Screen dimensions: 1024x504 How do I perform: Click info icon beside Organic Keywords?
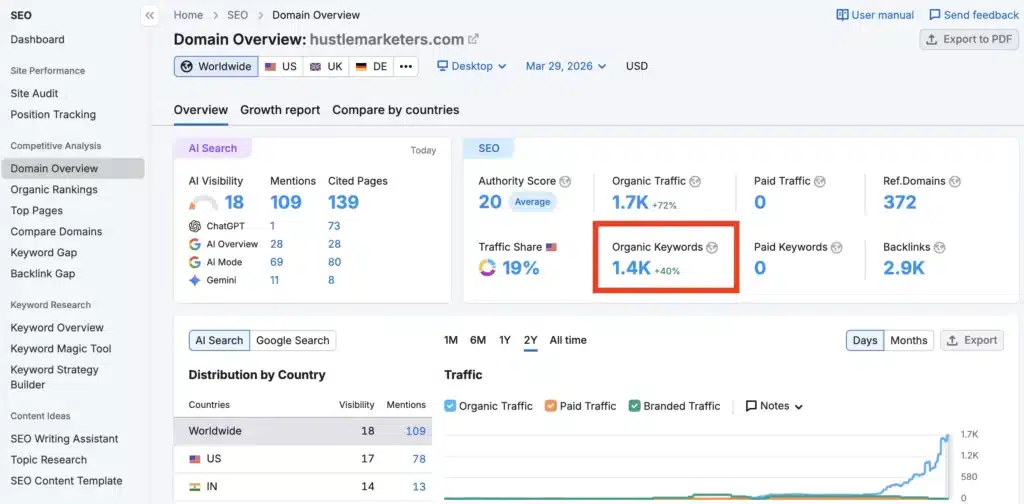pyautogui.click(x=712, y=247)
